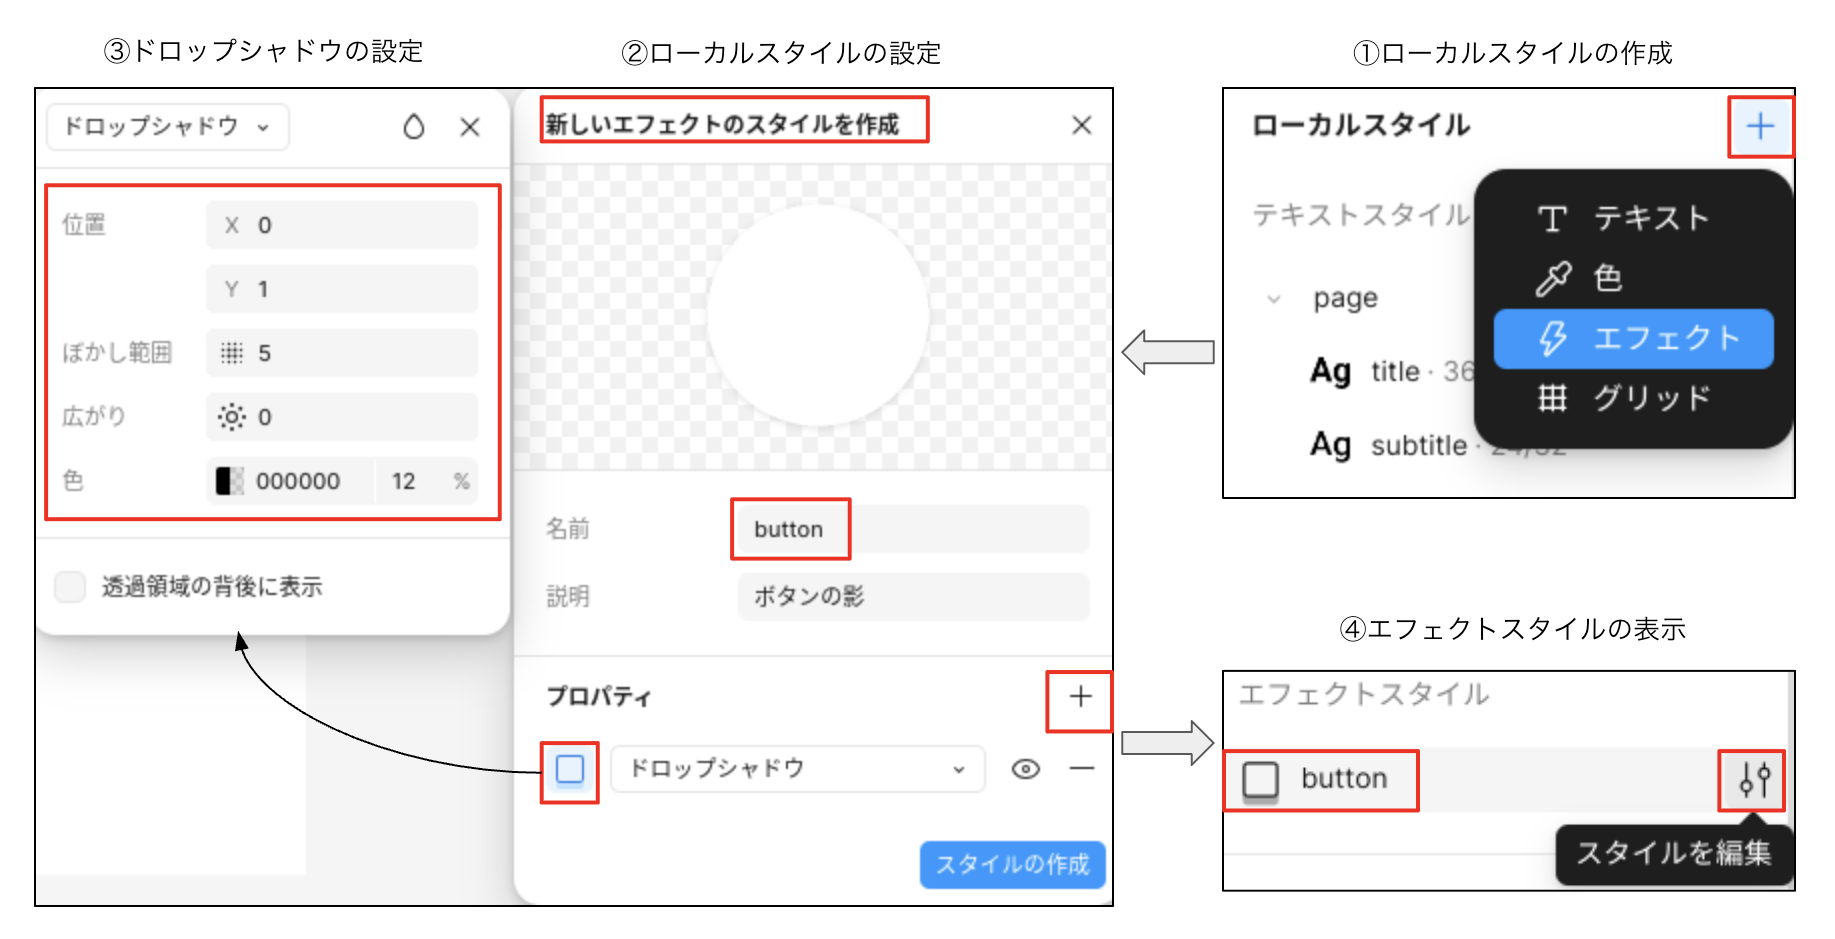Image resolution: width=1835 pixels, height=939 pixels.
Task: Remove the drop shadow effect with minus
Action: (x=1082, y=768)
